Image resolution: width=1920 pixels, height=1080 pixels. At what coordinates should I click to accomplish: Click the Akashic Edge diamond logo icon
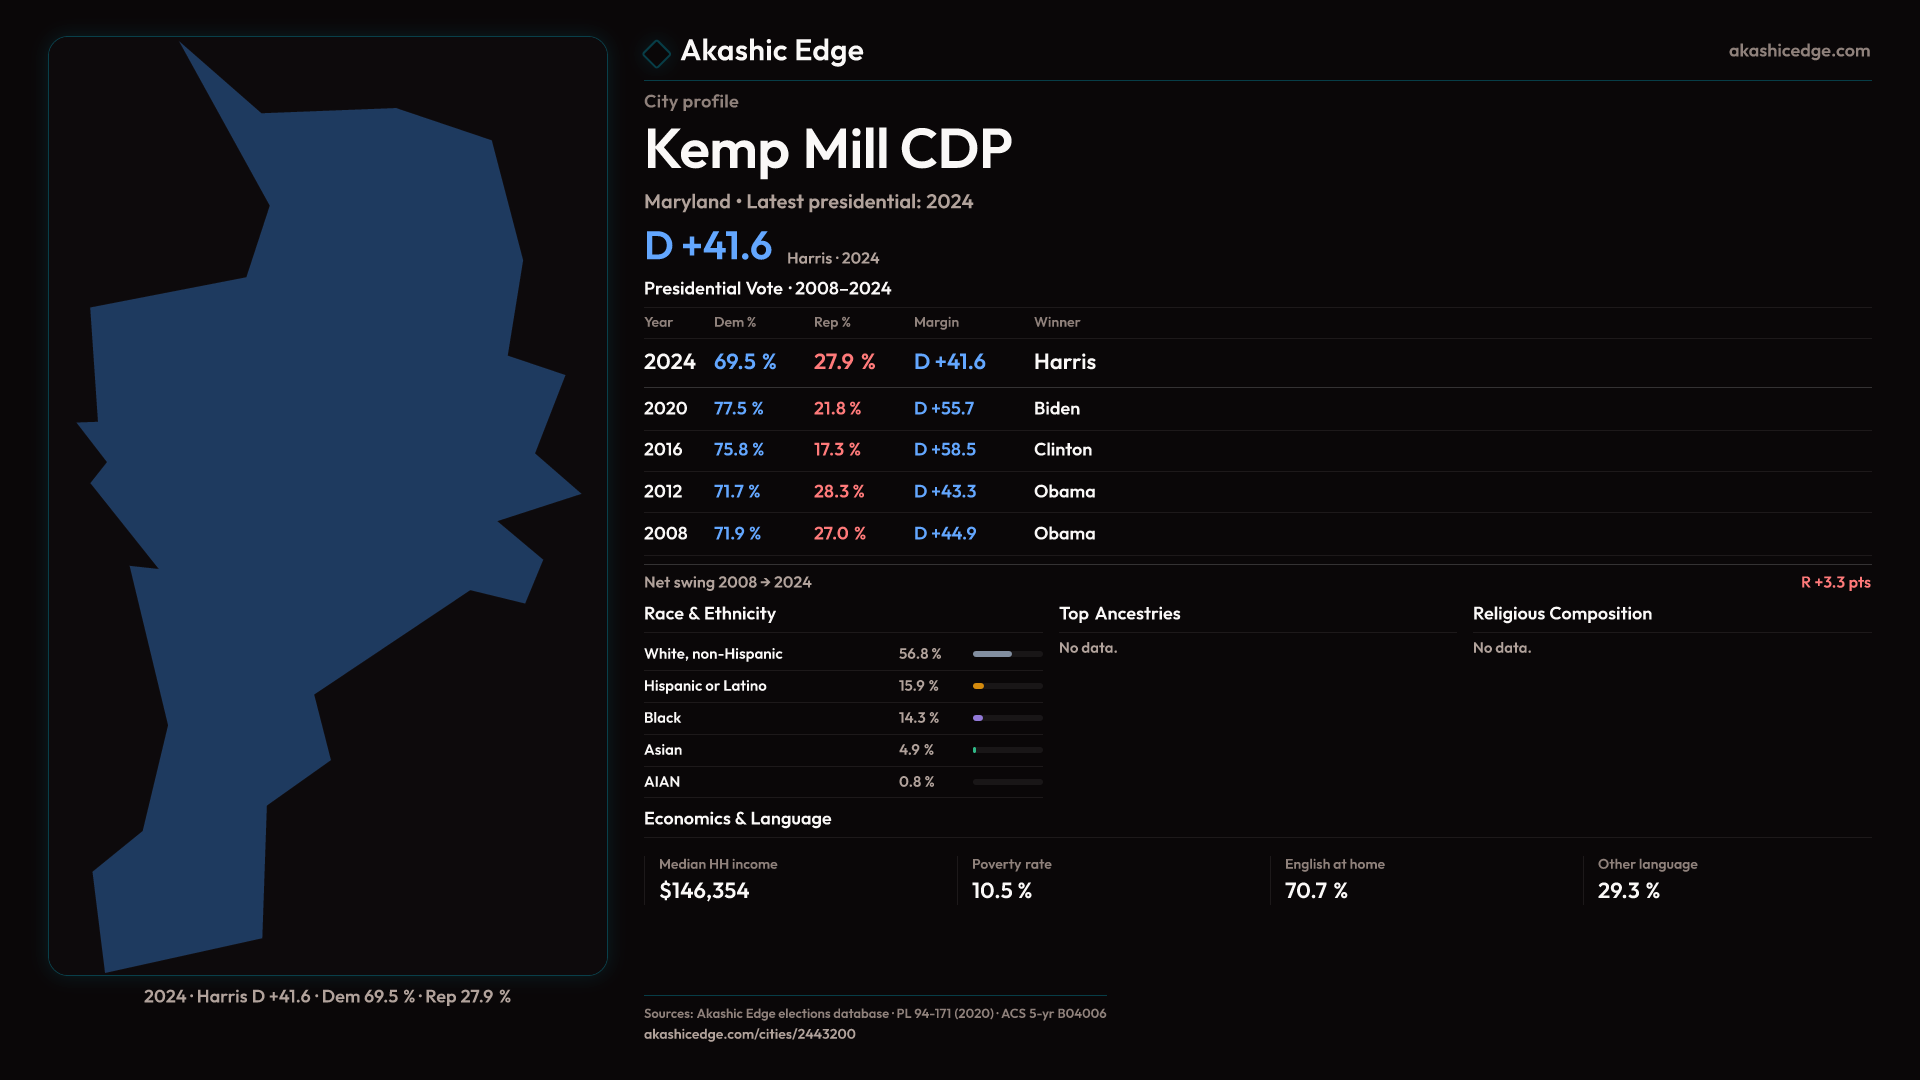pyautogui.click(x=656, y=53)
